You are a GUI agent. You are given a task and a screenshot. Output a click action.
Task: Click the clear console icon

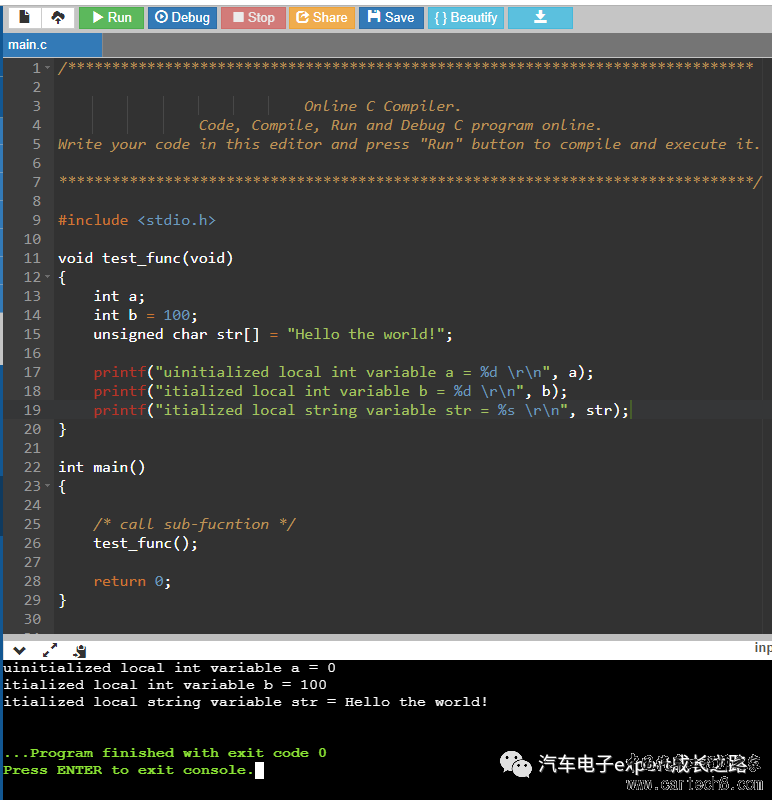80,651
